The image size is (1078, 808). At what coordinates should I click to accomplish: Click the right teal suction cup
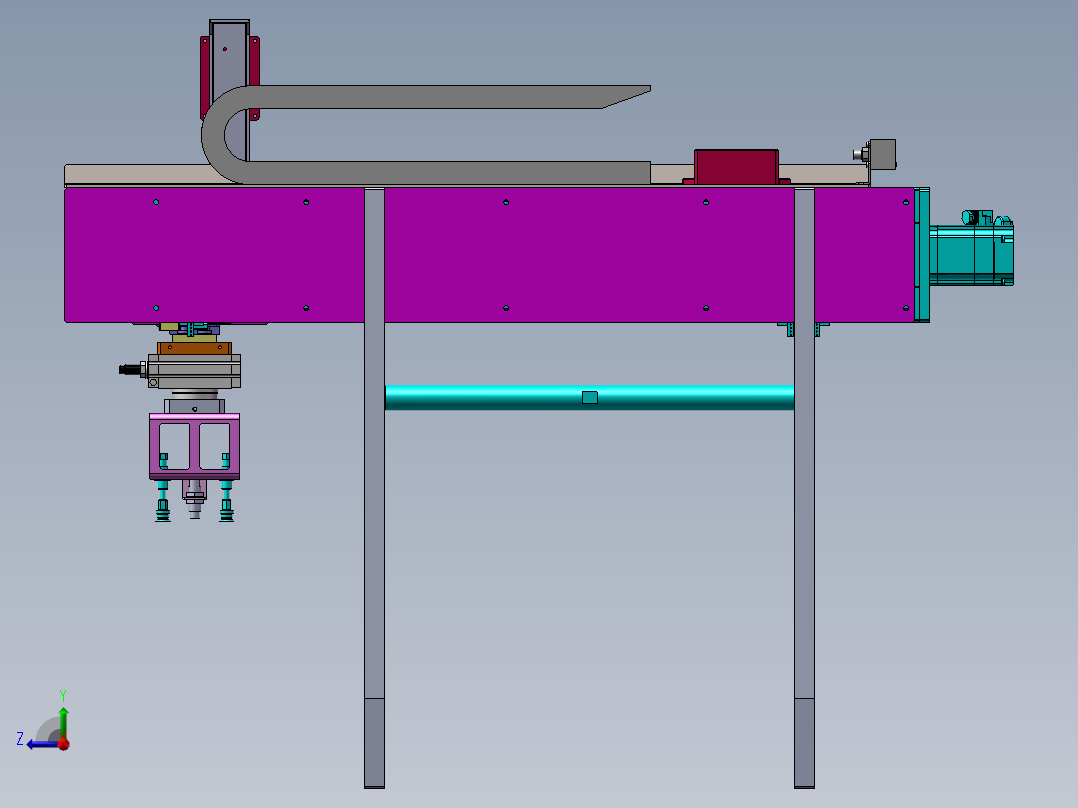pos(226,511)
